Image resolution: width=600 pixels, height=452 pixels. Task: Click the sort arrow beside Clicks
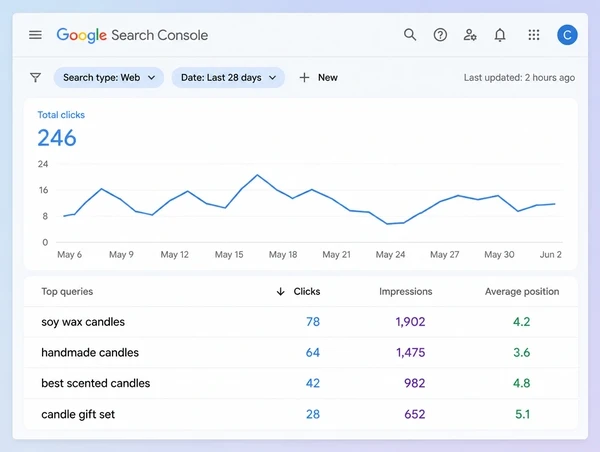[x=280, y=292]
